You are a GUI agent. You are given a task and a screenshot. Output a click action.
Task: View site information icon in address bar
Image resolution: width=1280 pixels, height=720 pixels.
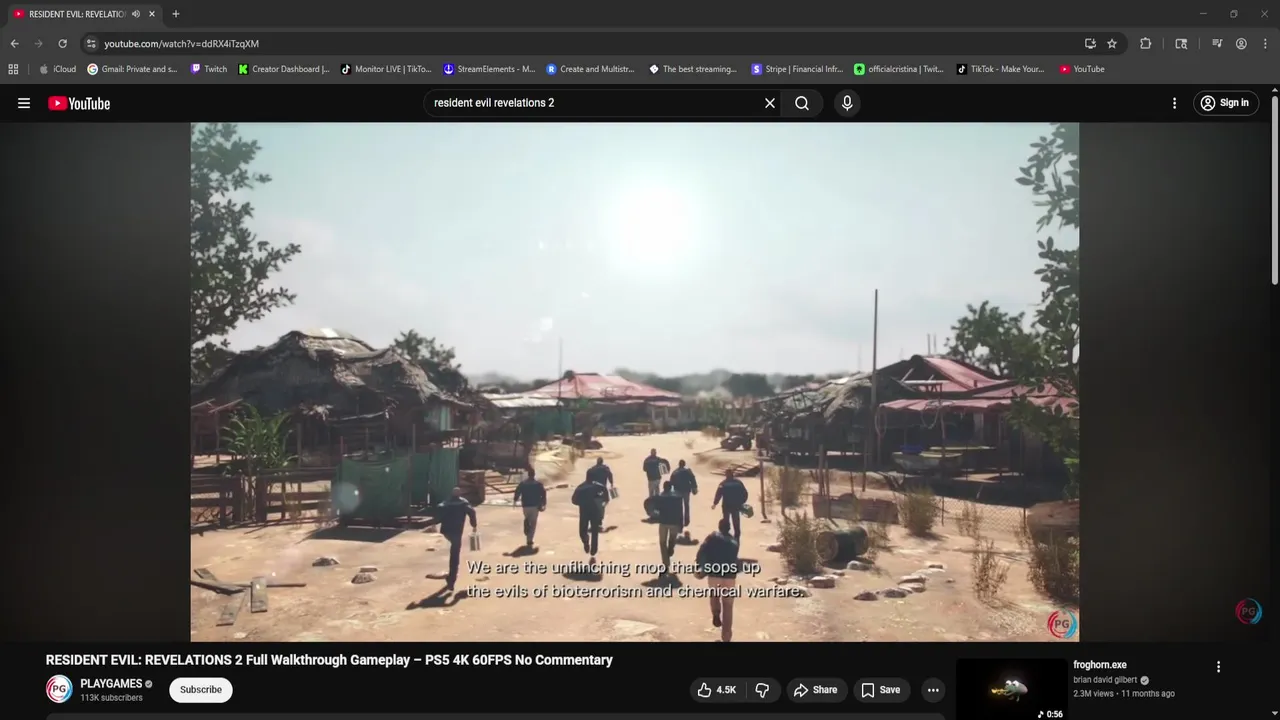[x=91, y=44]
